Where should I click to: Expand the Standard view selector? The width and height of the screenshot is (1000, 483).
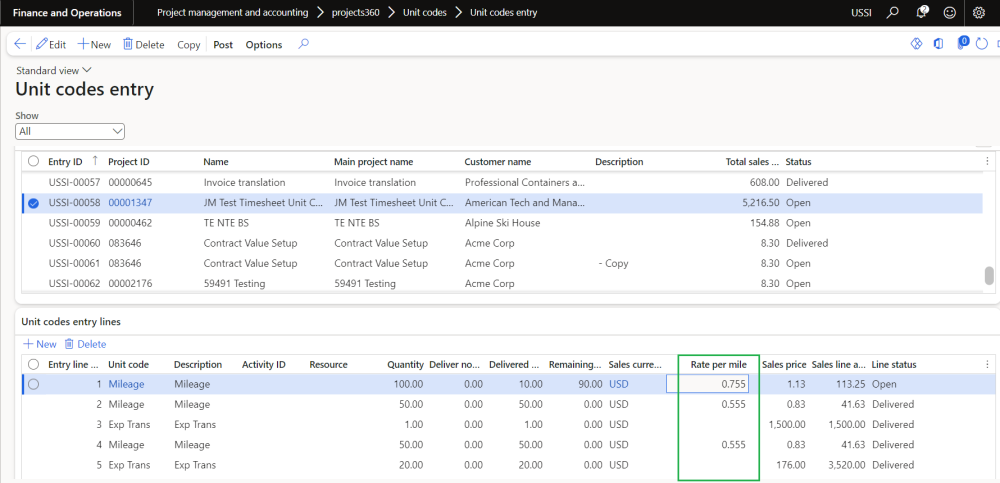tap(54, 71)
